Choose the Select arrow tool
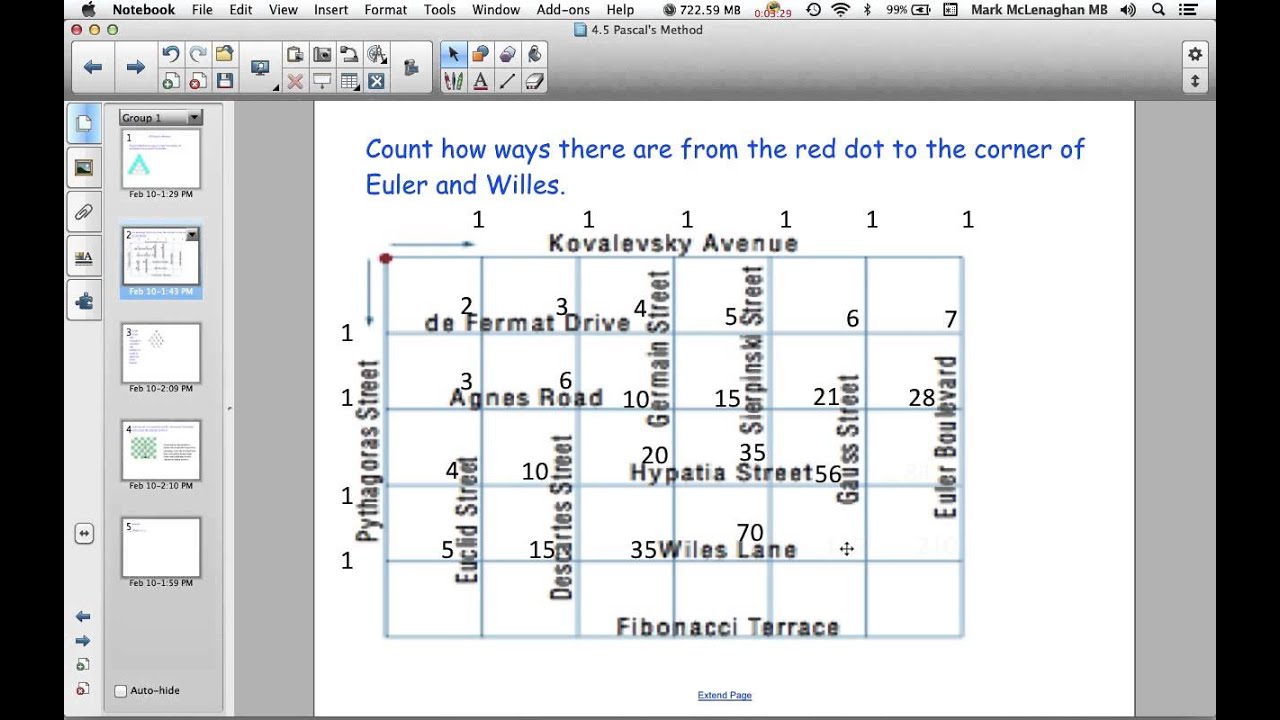 pos(453,54)
